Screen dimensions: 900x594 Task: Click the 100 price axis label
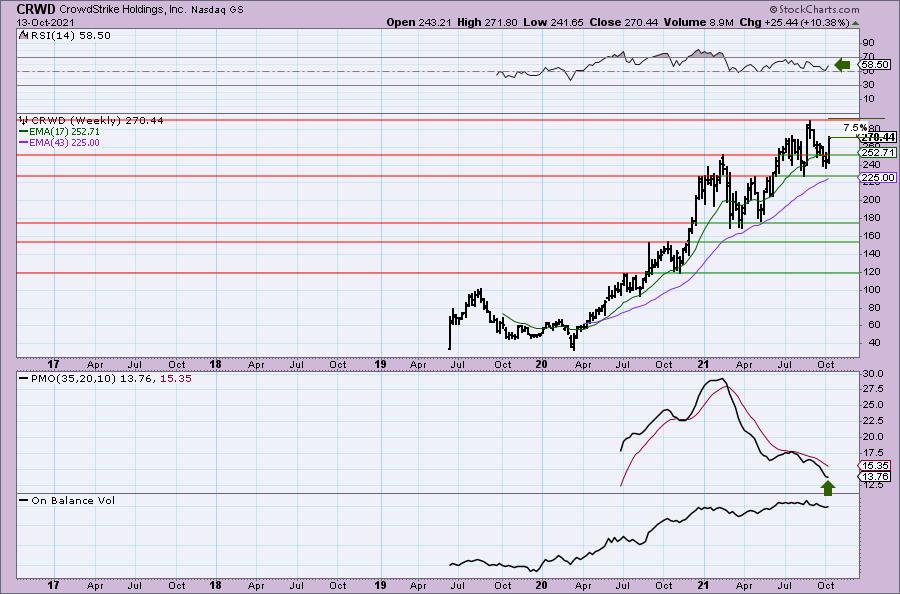871,289
